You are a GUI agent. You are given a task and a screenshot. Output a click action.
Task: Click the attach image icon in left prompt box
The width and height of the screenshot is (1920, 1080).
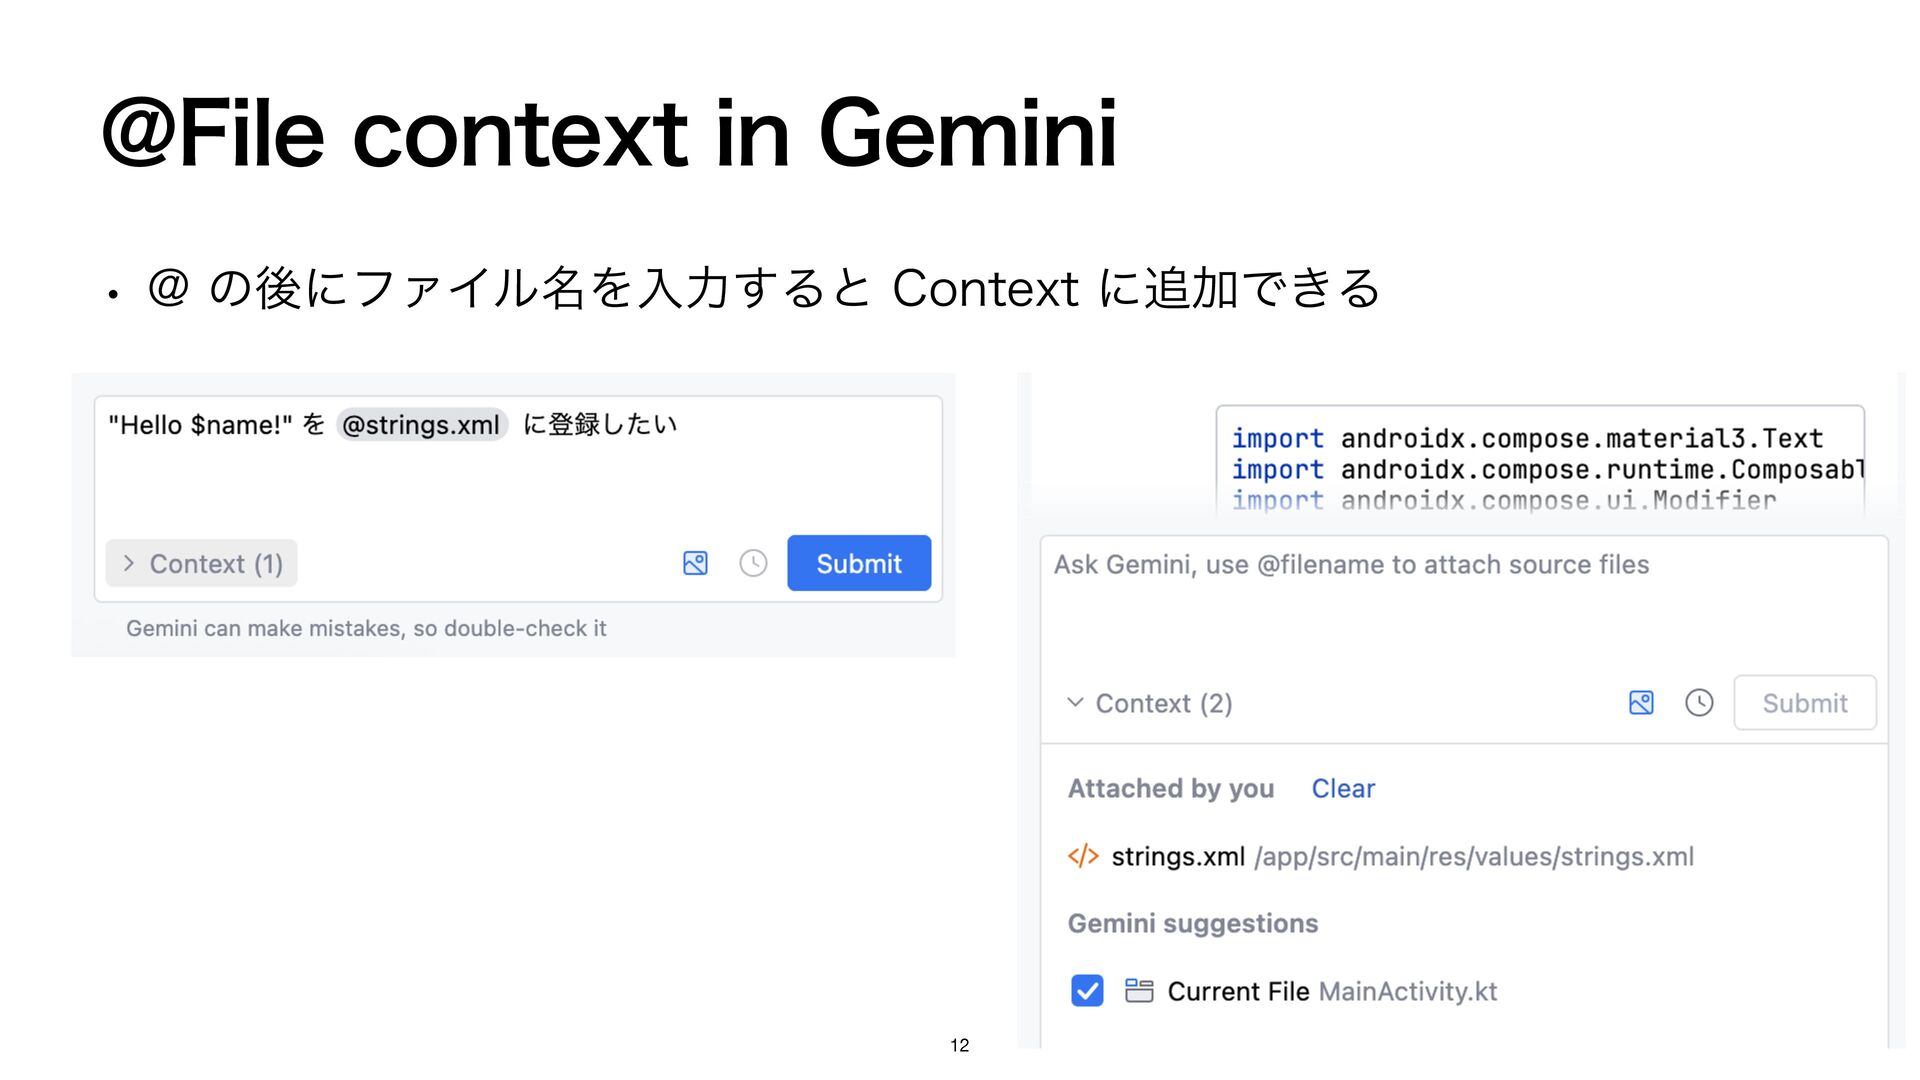[695, 563]
